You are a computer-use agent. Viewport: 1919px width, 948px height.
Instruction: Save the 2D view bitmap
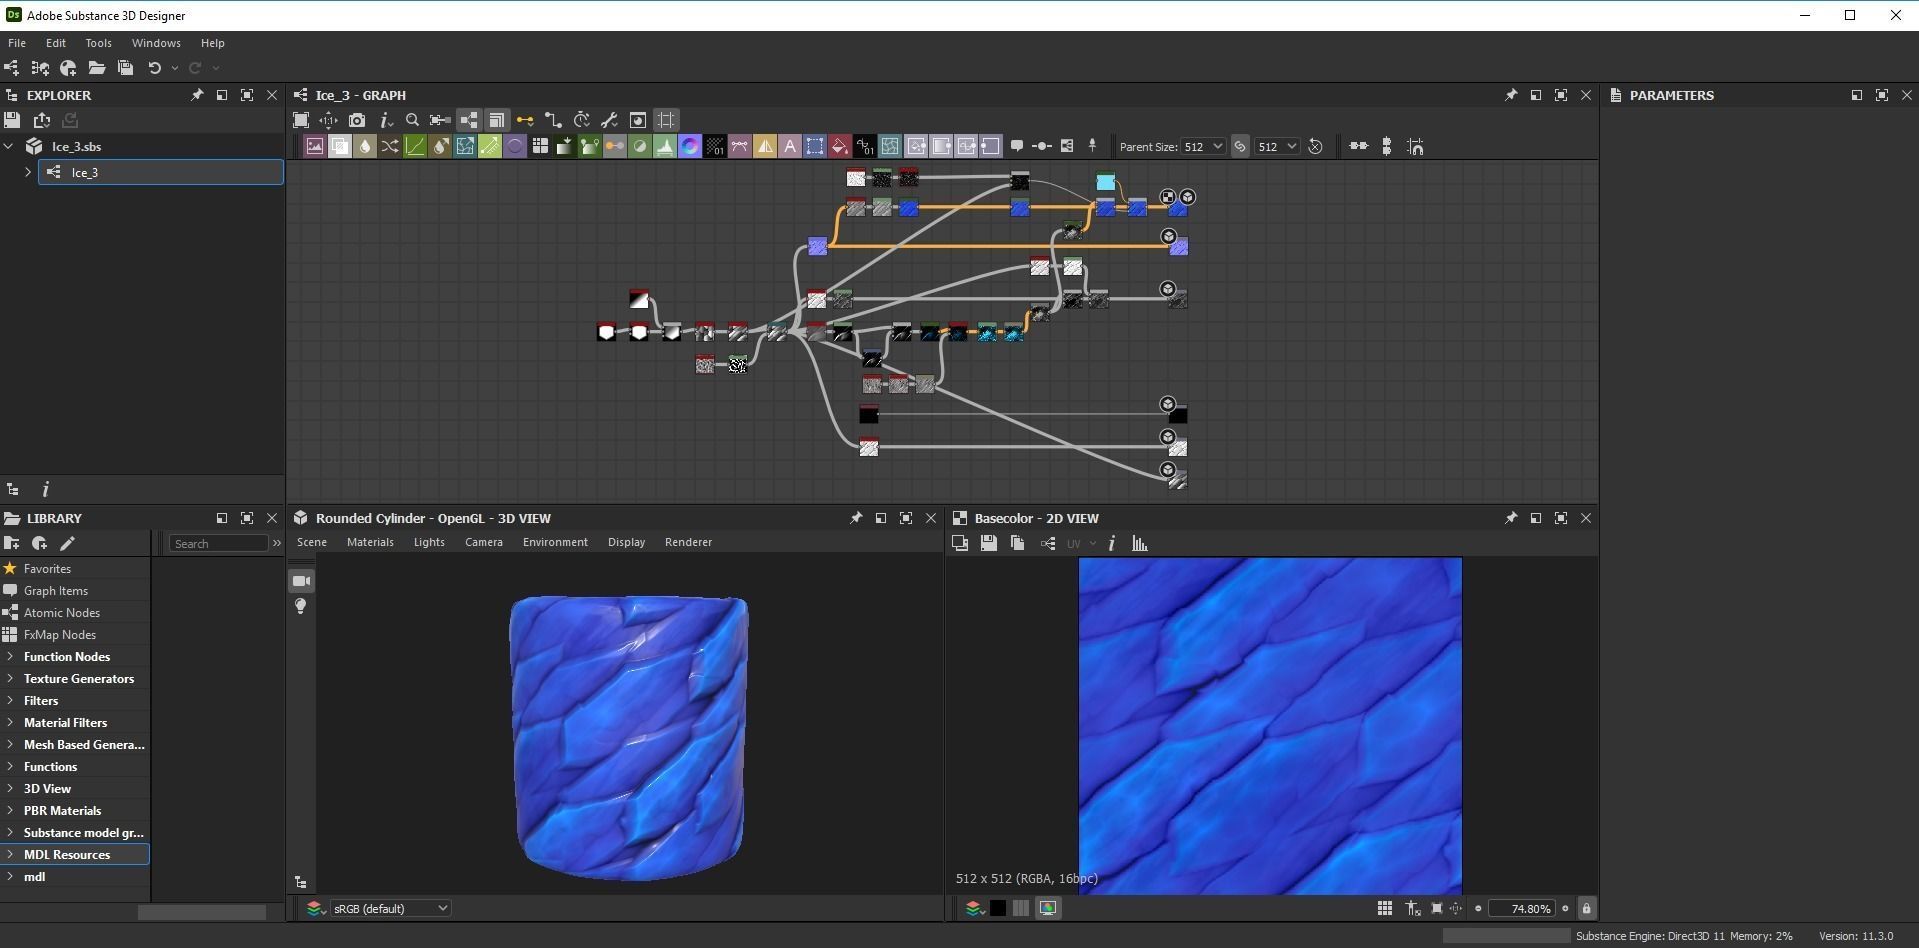[x=988, y=543]
